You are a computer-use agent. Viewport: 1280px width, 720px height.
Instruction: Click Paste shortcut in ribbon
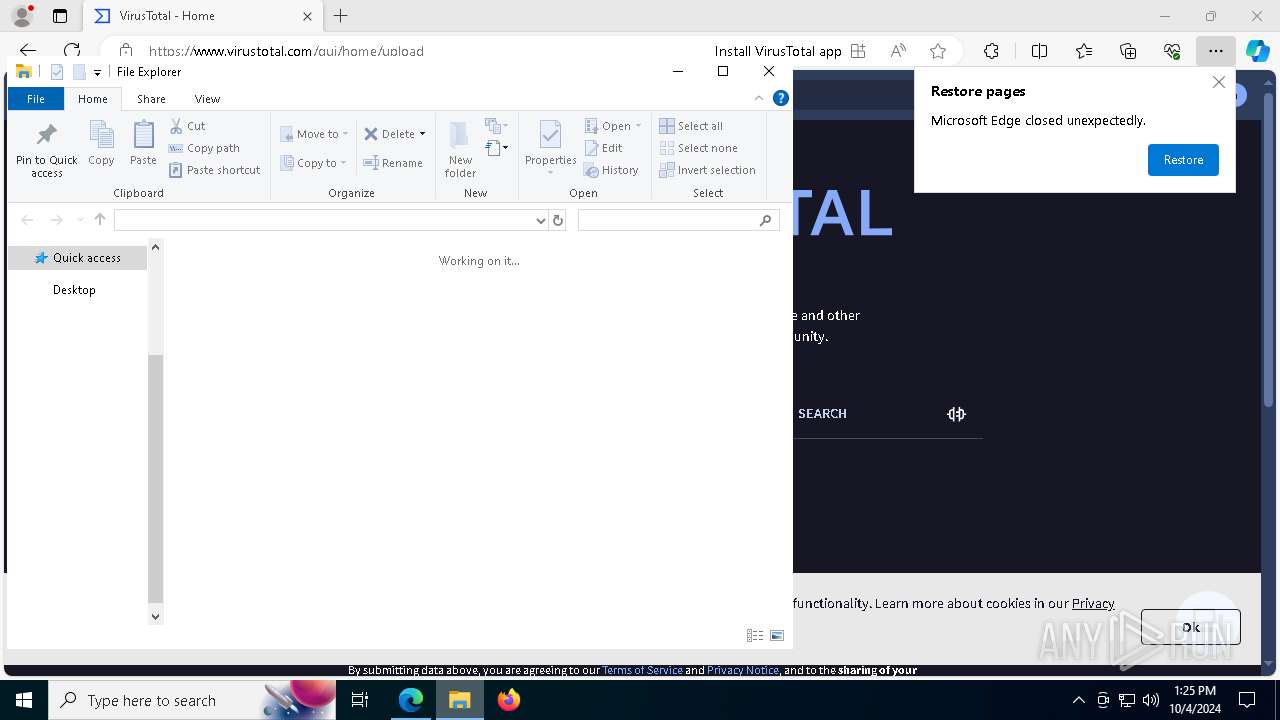[x=215, y=170]
